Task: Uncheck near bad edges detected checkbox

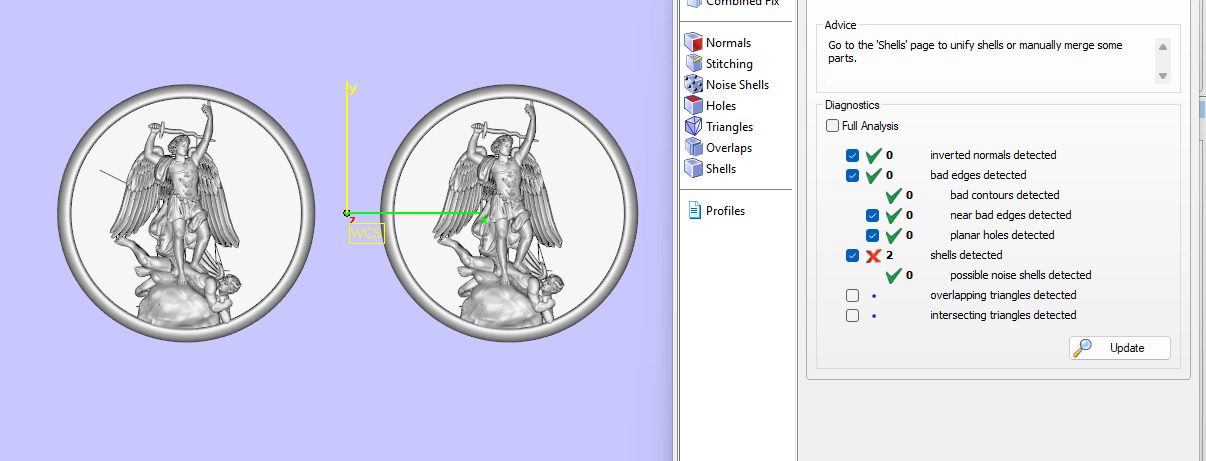Action: 872,215
